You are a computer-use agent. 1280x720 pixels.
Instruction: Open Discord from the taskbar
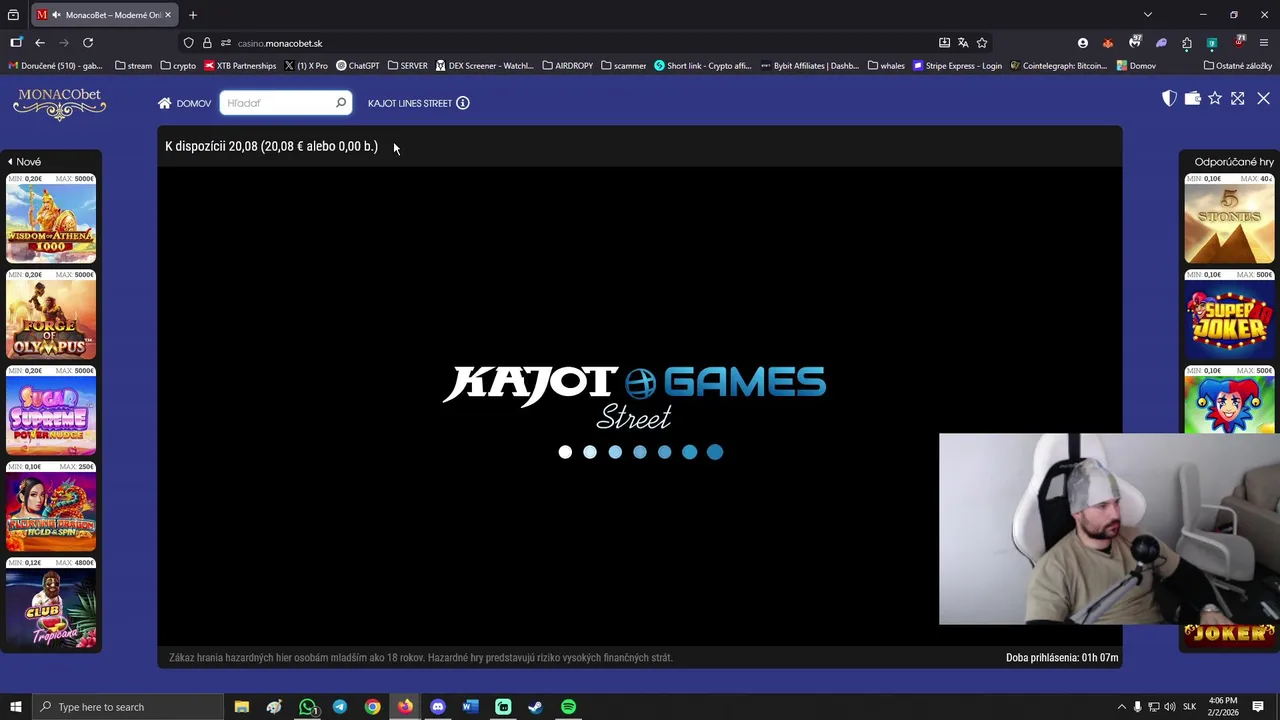pos(438,707)
